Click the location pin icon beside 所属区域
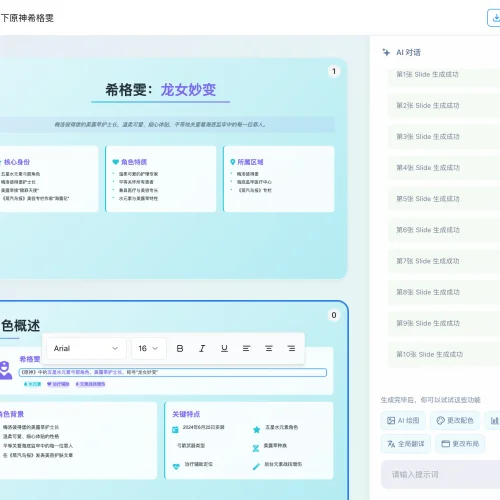500x500 pixels. click(x=233, y=162)
